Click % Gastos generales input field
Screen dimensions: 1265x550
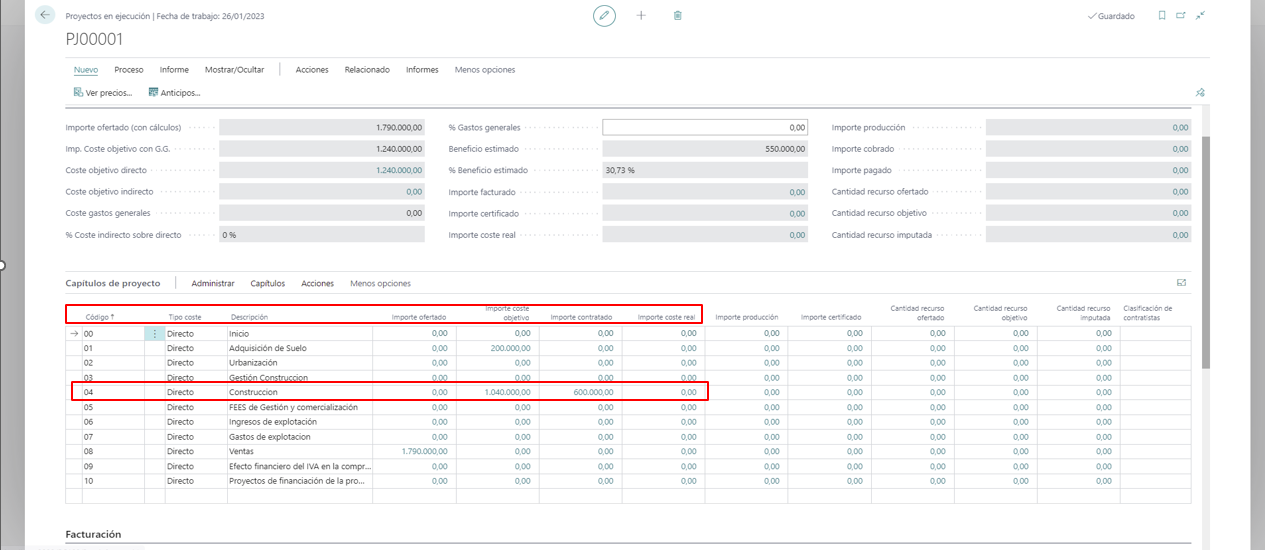click(706, 127)
